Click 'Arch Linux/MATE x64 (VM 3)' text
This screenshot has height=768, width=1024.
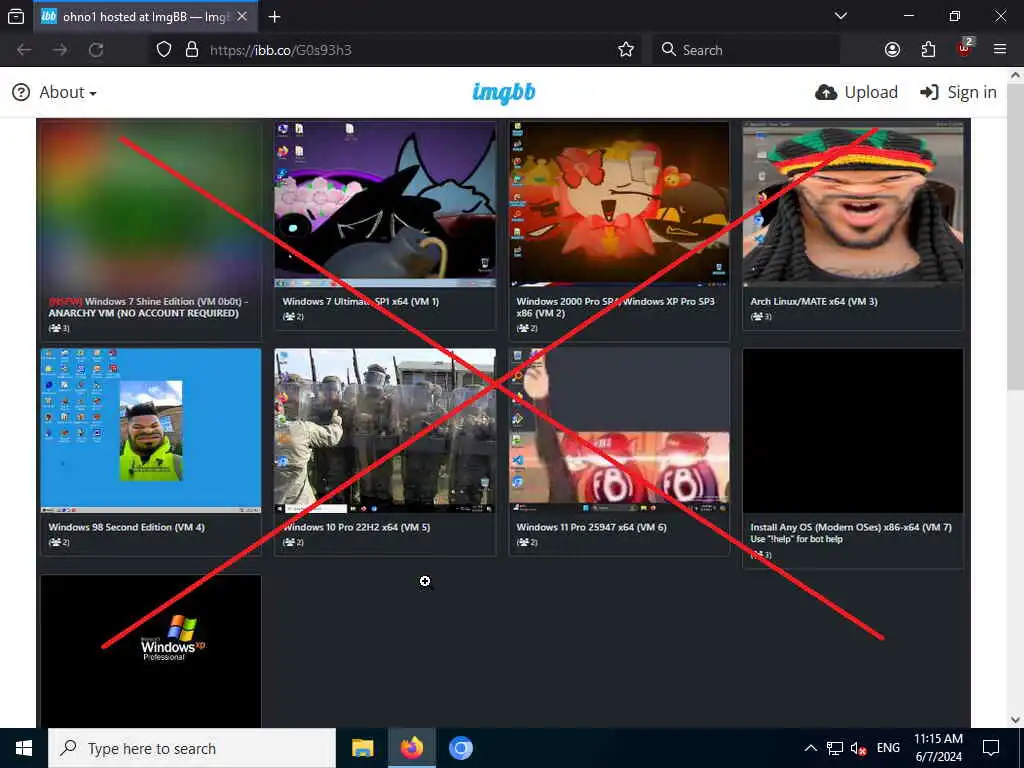(x=814, y=302)
